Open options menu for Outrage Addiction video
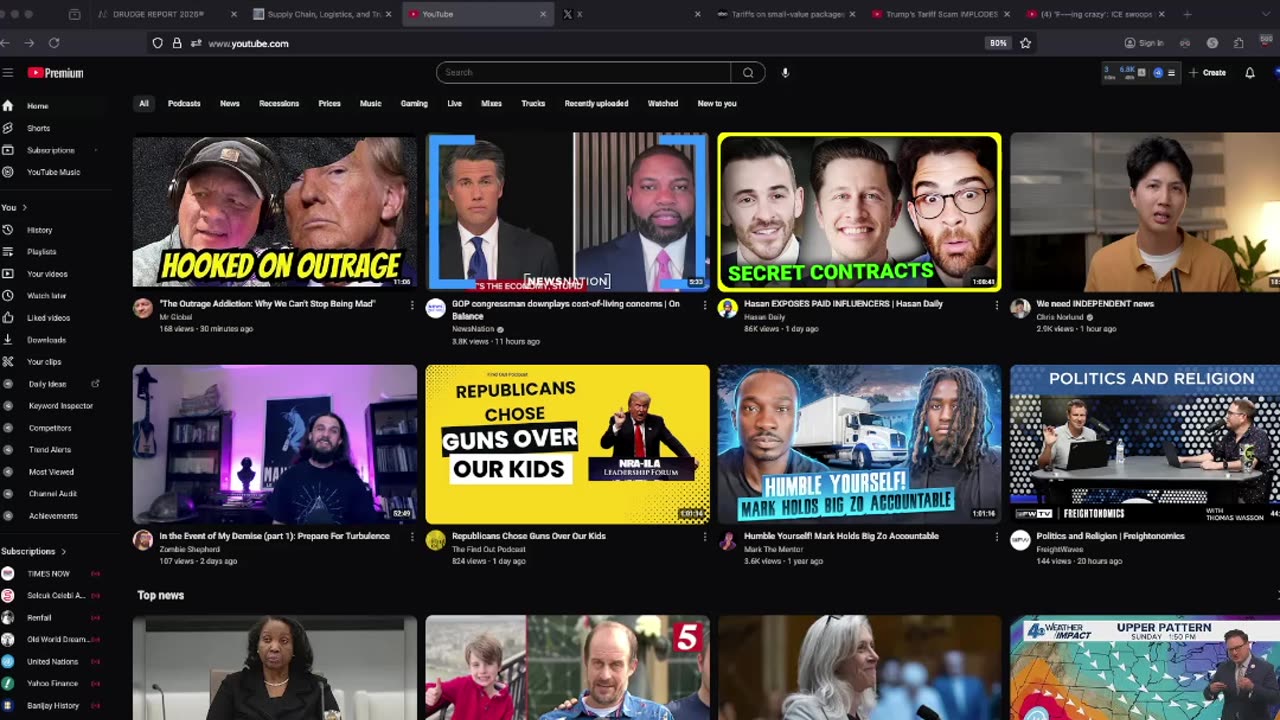Viewport: 1280px width, 720px height. [x=412, y=305]
